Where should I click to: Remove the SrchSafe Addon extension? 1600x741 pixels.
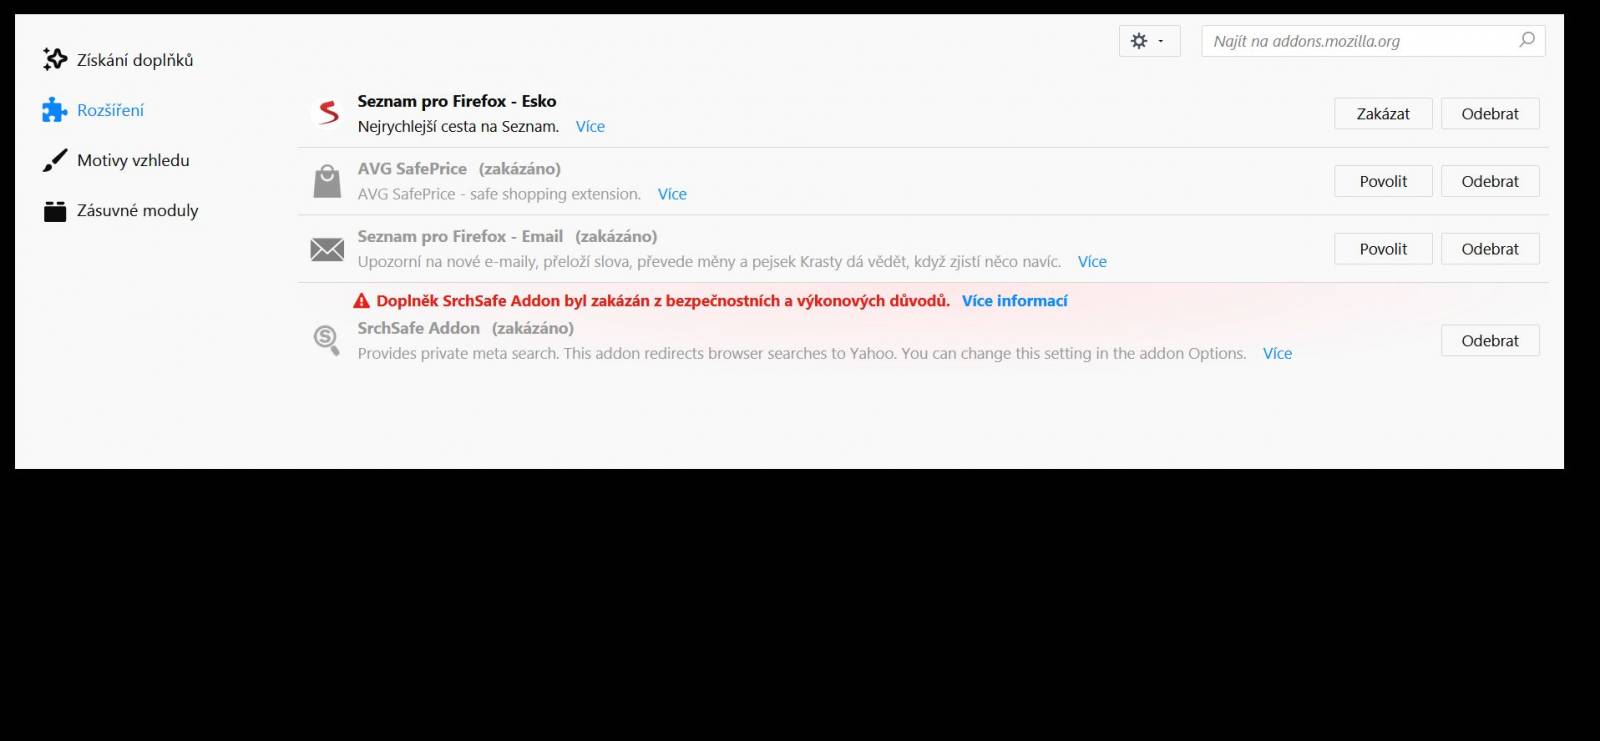pos(1490,341)
